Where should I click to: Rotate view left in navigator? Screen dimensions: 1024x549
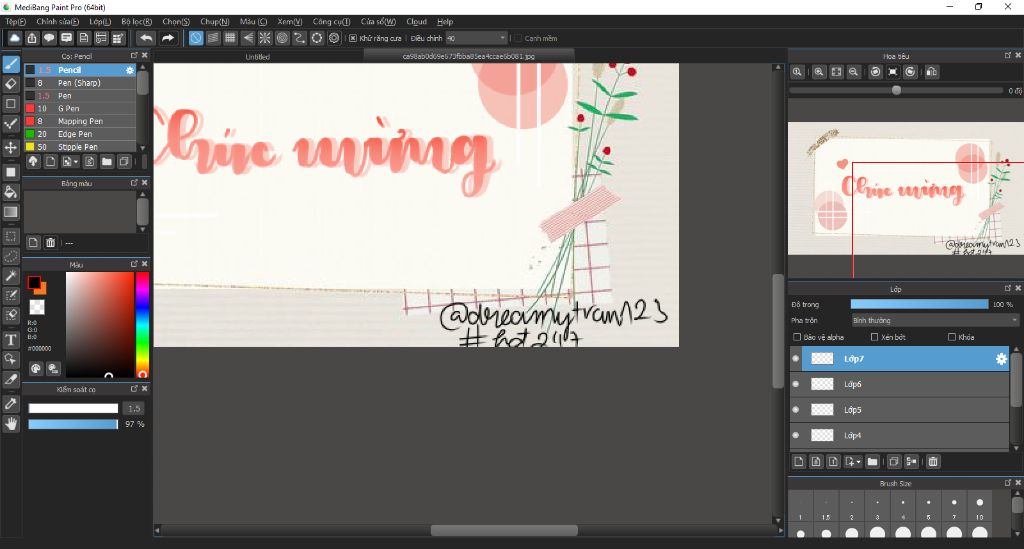tap(876, 72)
